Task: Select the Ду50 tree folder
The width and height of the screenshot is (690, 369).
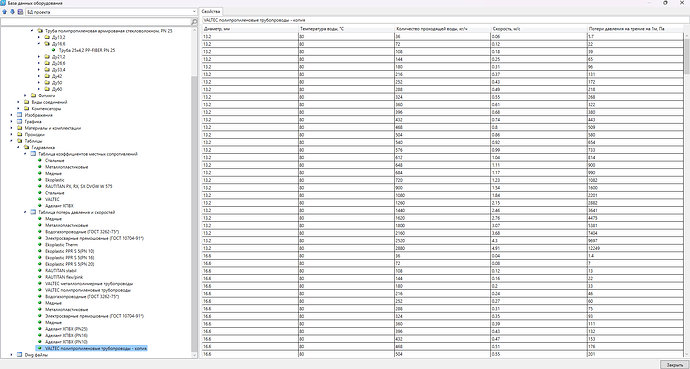Action: click(57, 83)
